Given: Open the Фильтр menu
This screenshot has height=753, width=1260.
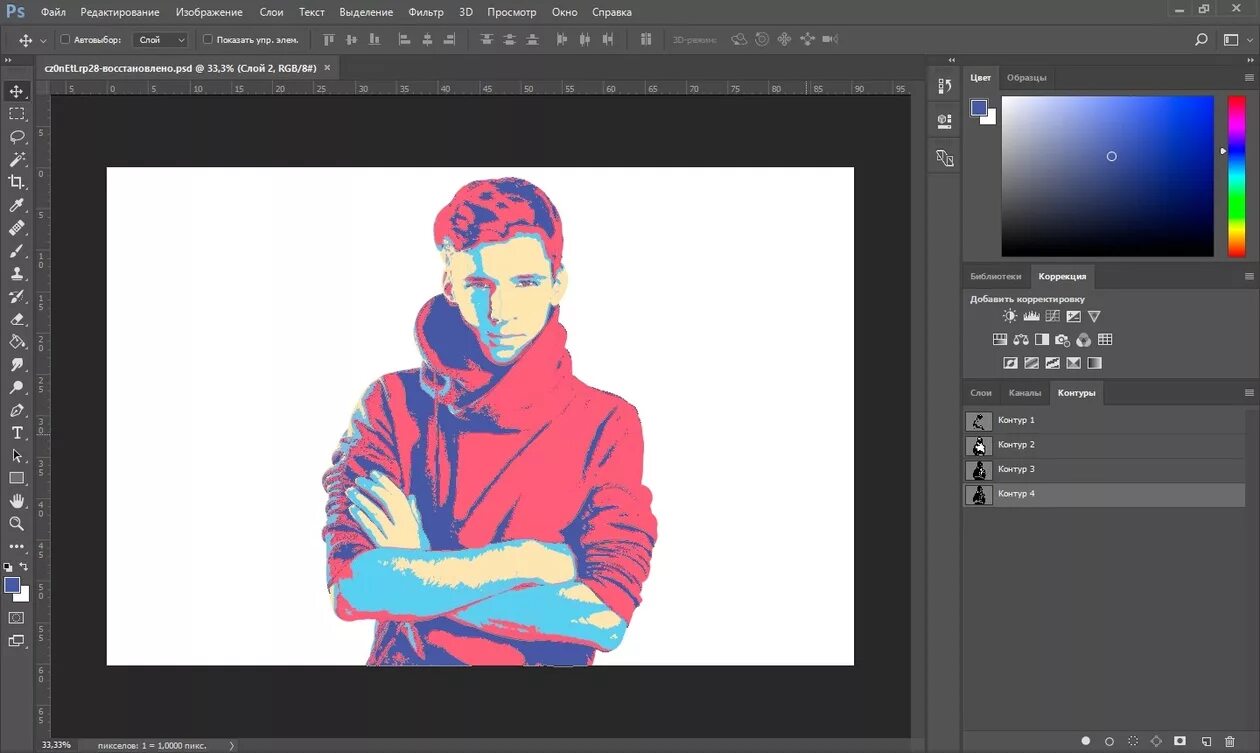Looking at the screenshot, I should click(426, 12).
